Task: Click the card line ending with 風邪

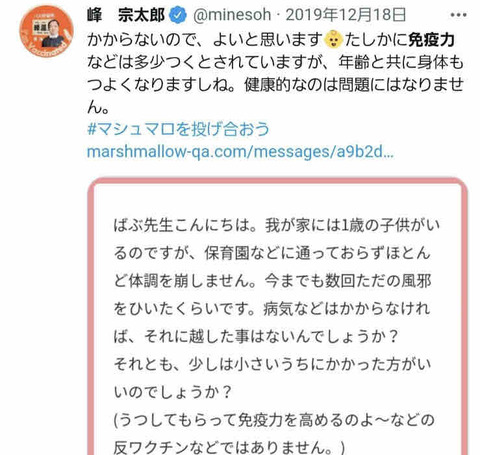Action: coord(272,281)
